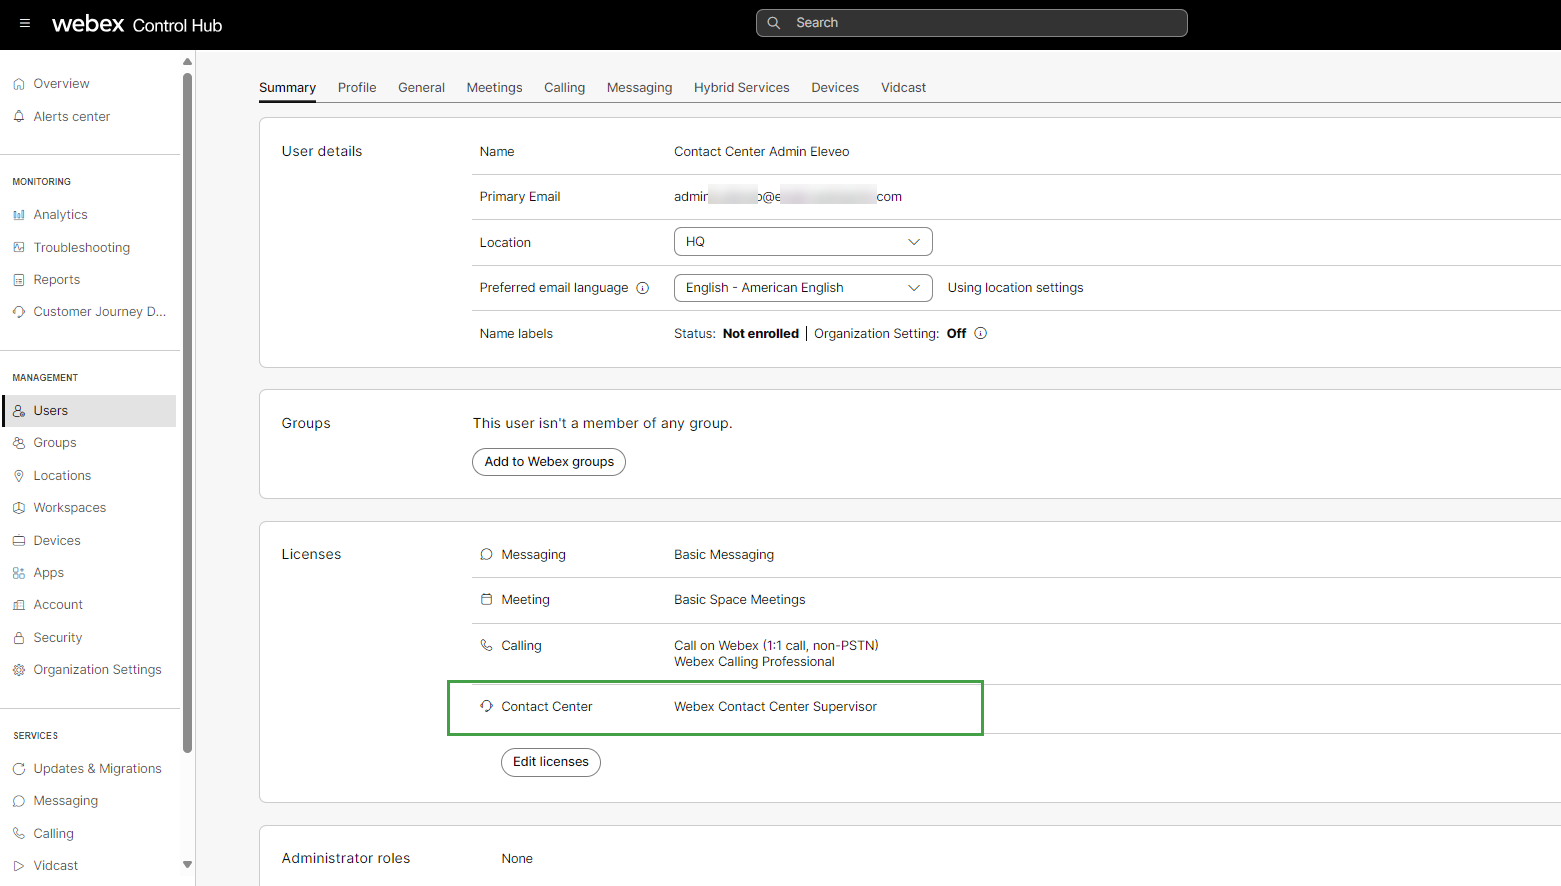Select the Contact Center license row
Image resolution: width=1561 pixels, height=886 pixels.
tap(715, 707)
